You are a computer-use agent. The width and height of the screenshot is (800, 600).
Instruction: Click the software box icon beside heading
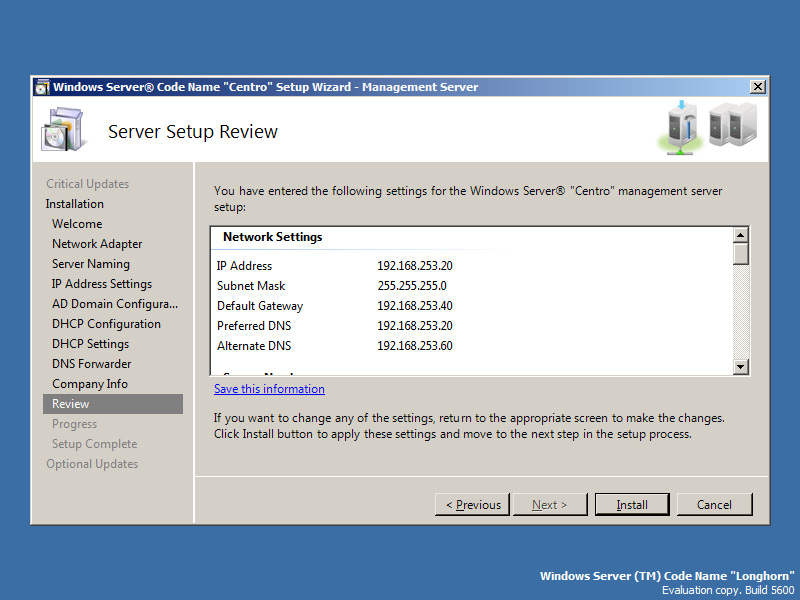pyautogui.click(x=64, y=130)
